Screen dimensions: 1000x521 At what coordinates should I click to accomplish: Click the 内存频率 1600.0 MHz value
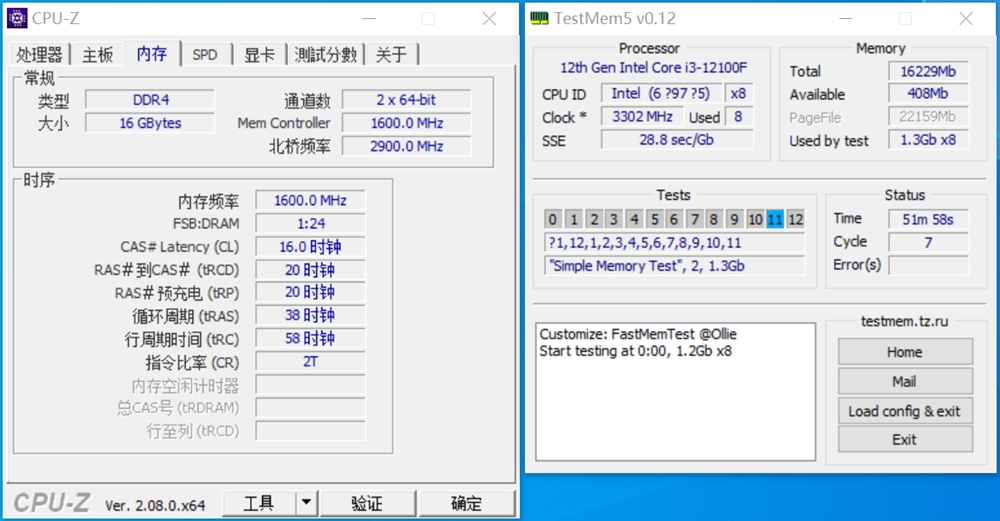311,201
